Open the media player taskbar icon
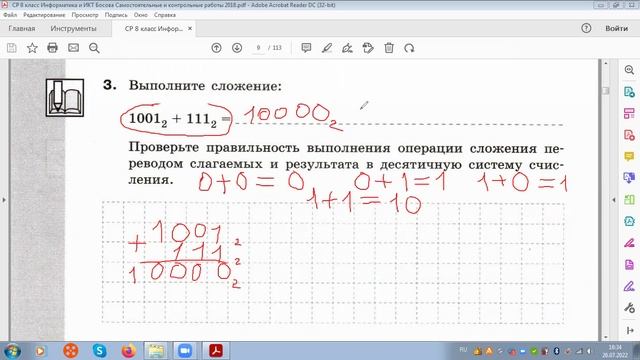This screenshot has height=360, width=640. tap(40, 351)
